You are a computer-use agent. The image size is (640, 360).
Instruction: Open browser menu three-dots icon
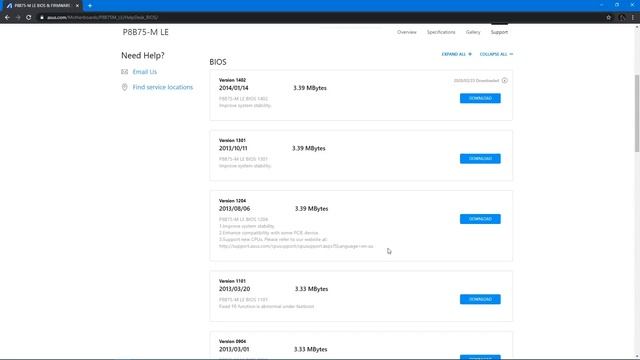[x=633, y=18]
